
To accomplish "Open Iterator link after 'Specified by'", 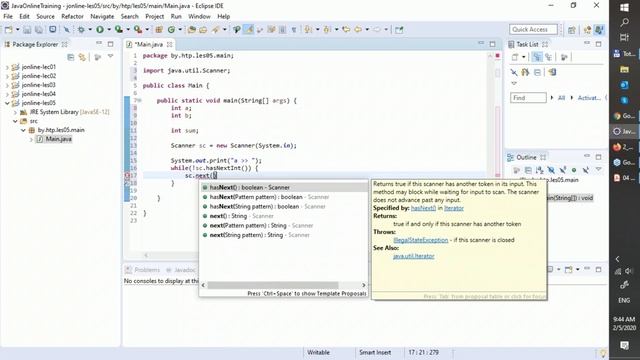I will point(454,208).
